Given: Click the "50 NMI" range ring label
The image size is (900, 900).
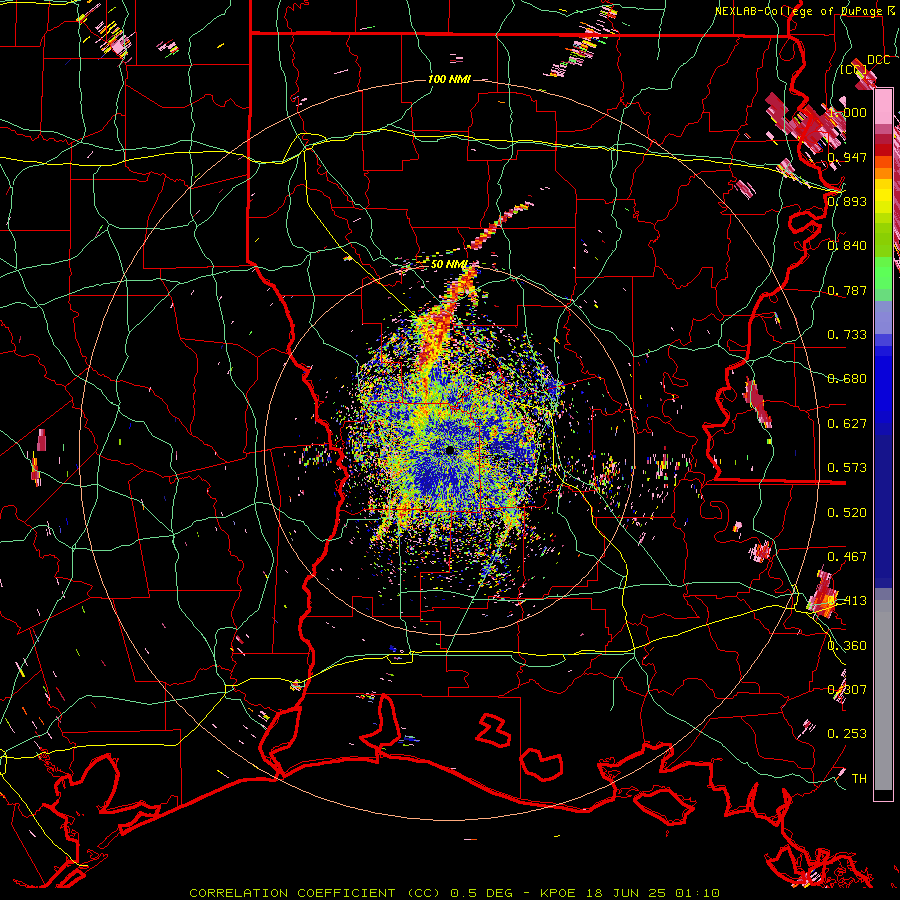Looking at the screenshot, I should tap(449, 265).
